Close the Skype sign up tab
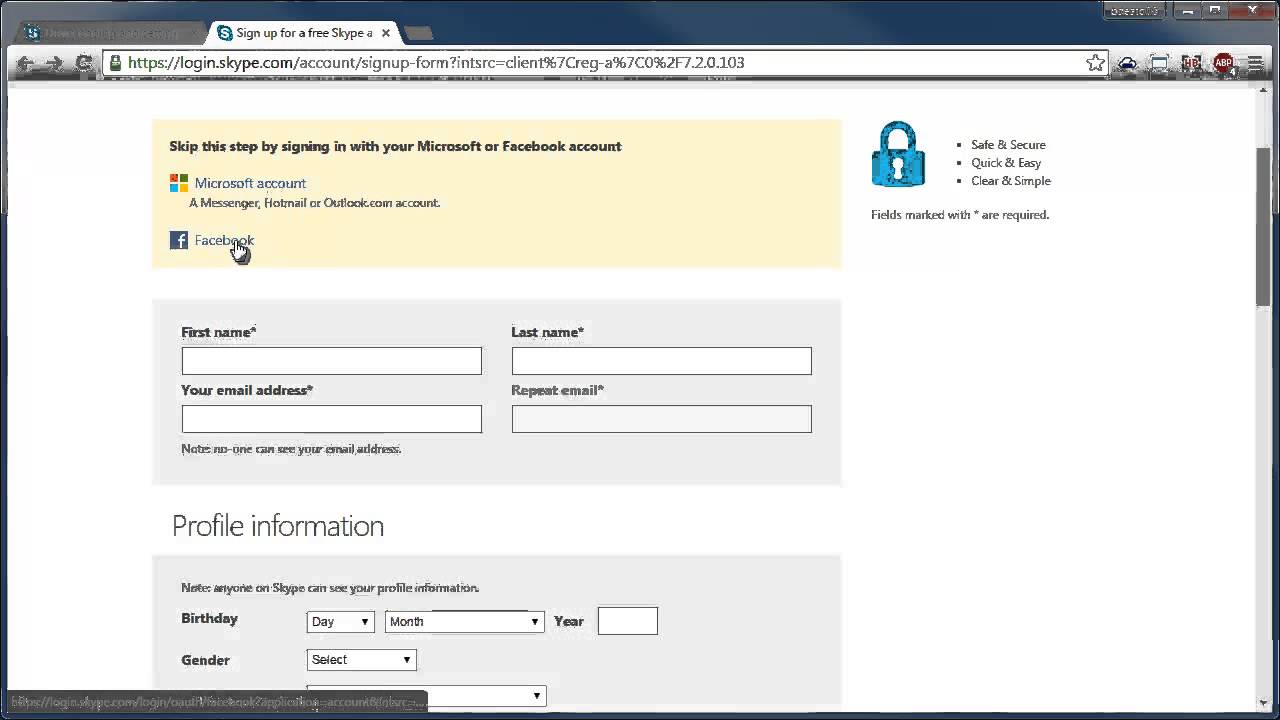The width and height of the screenshot is (1280, 720). point(386,33)
